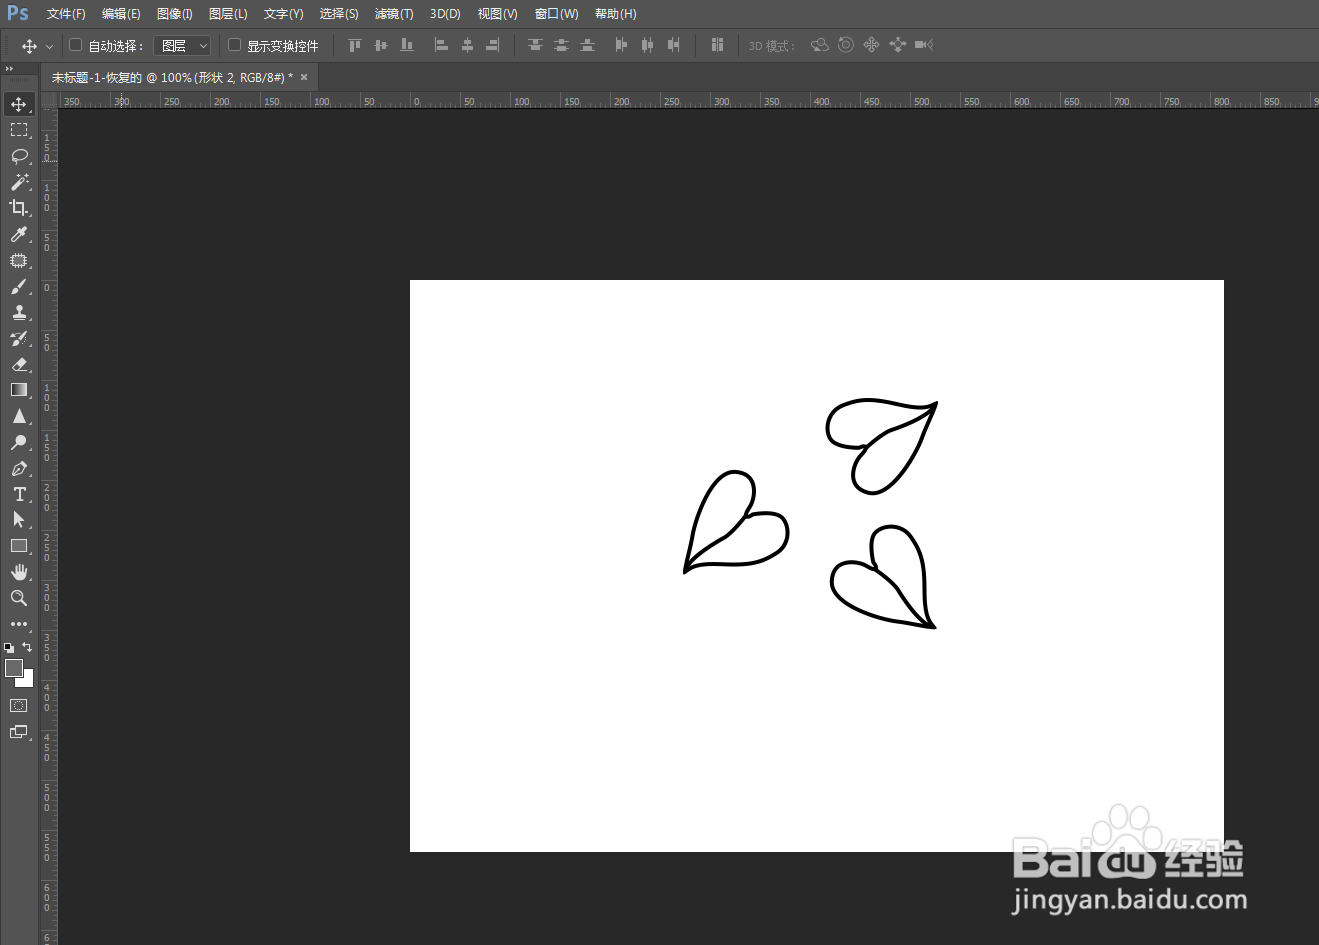Select the Eyedropper tool
Image resolution: width=1319 pixels, height=945 pixels.
[x=19, y=234]
